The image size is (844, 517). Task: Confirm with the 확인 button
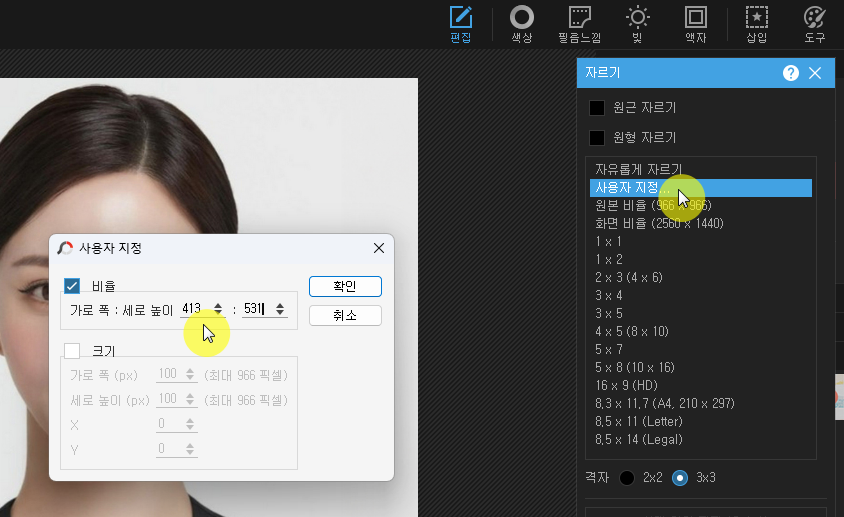[x=345, y=287]
